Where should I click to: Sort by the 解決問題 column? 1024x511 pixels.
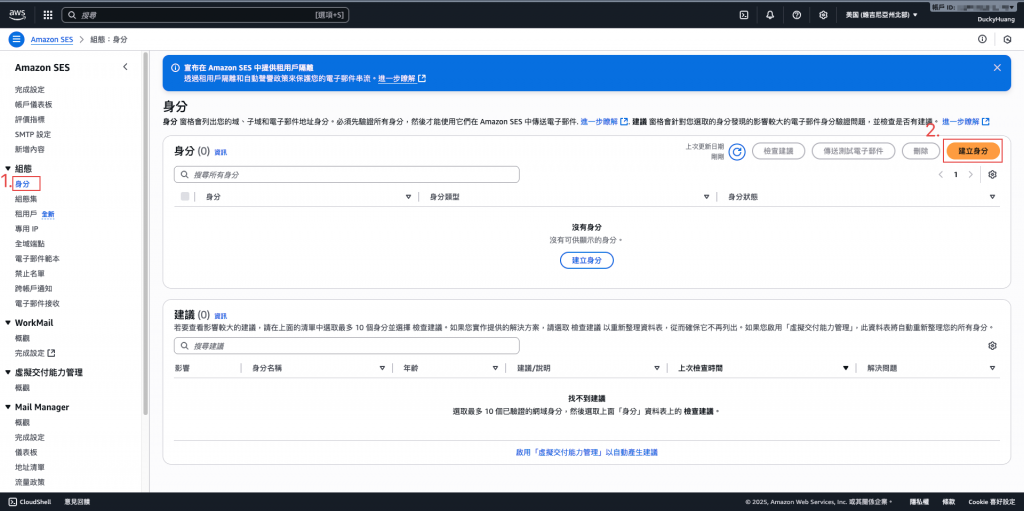(x=992, y=368)
